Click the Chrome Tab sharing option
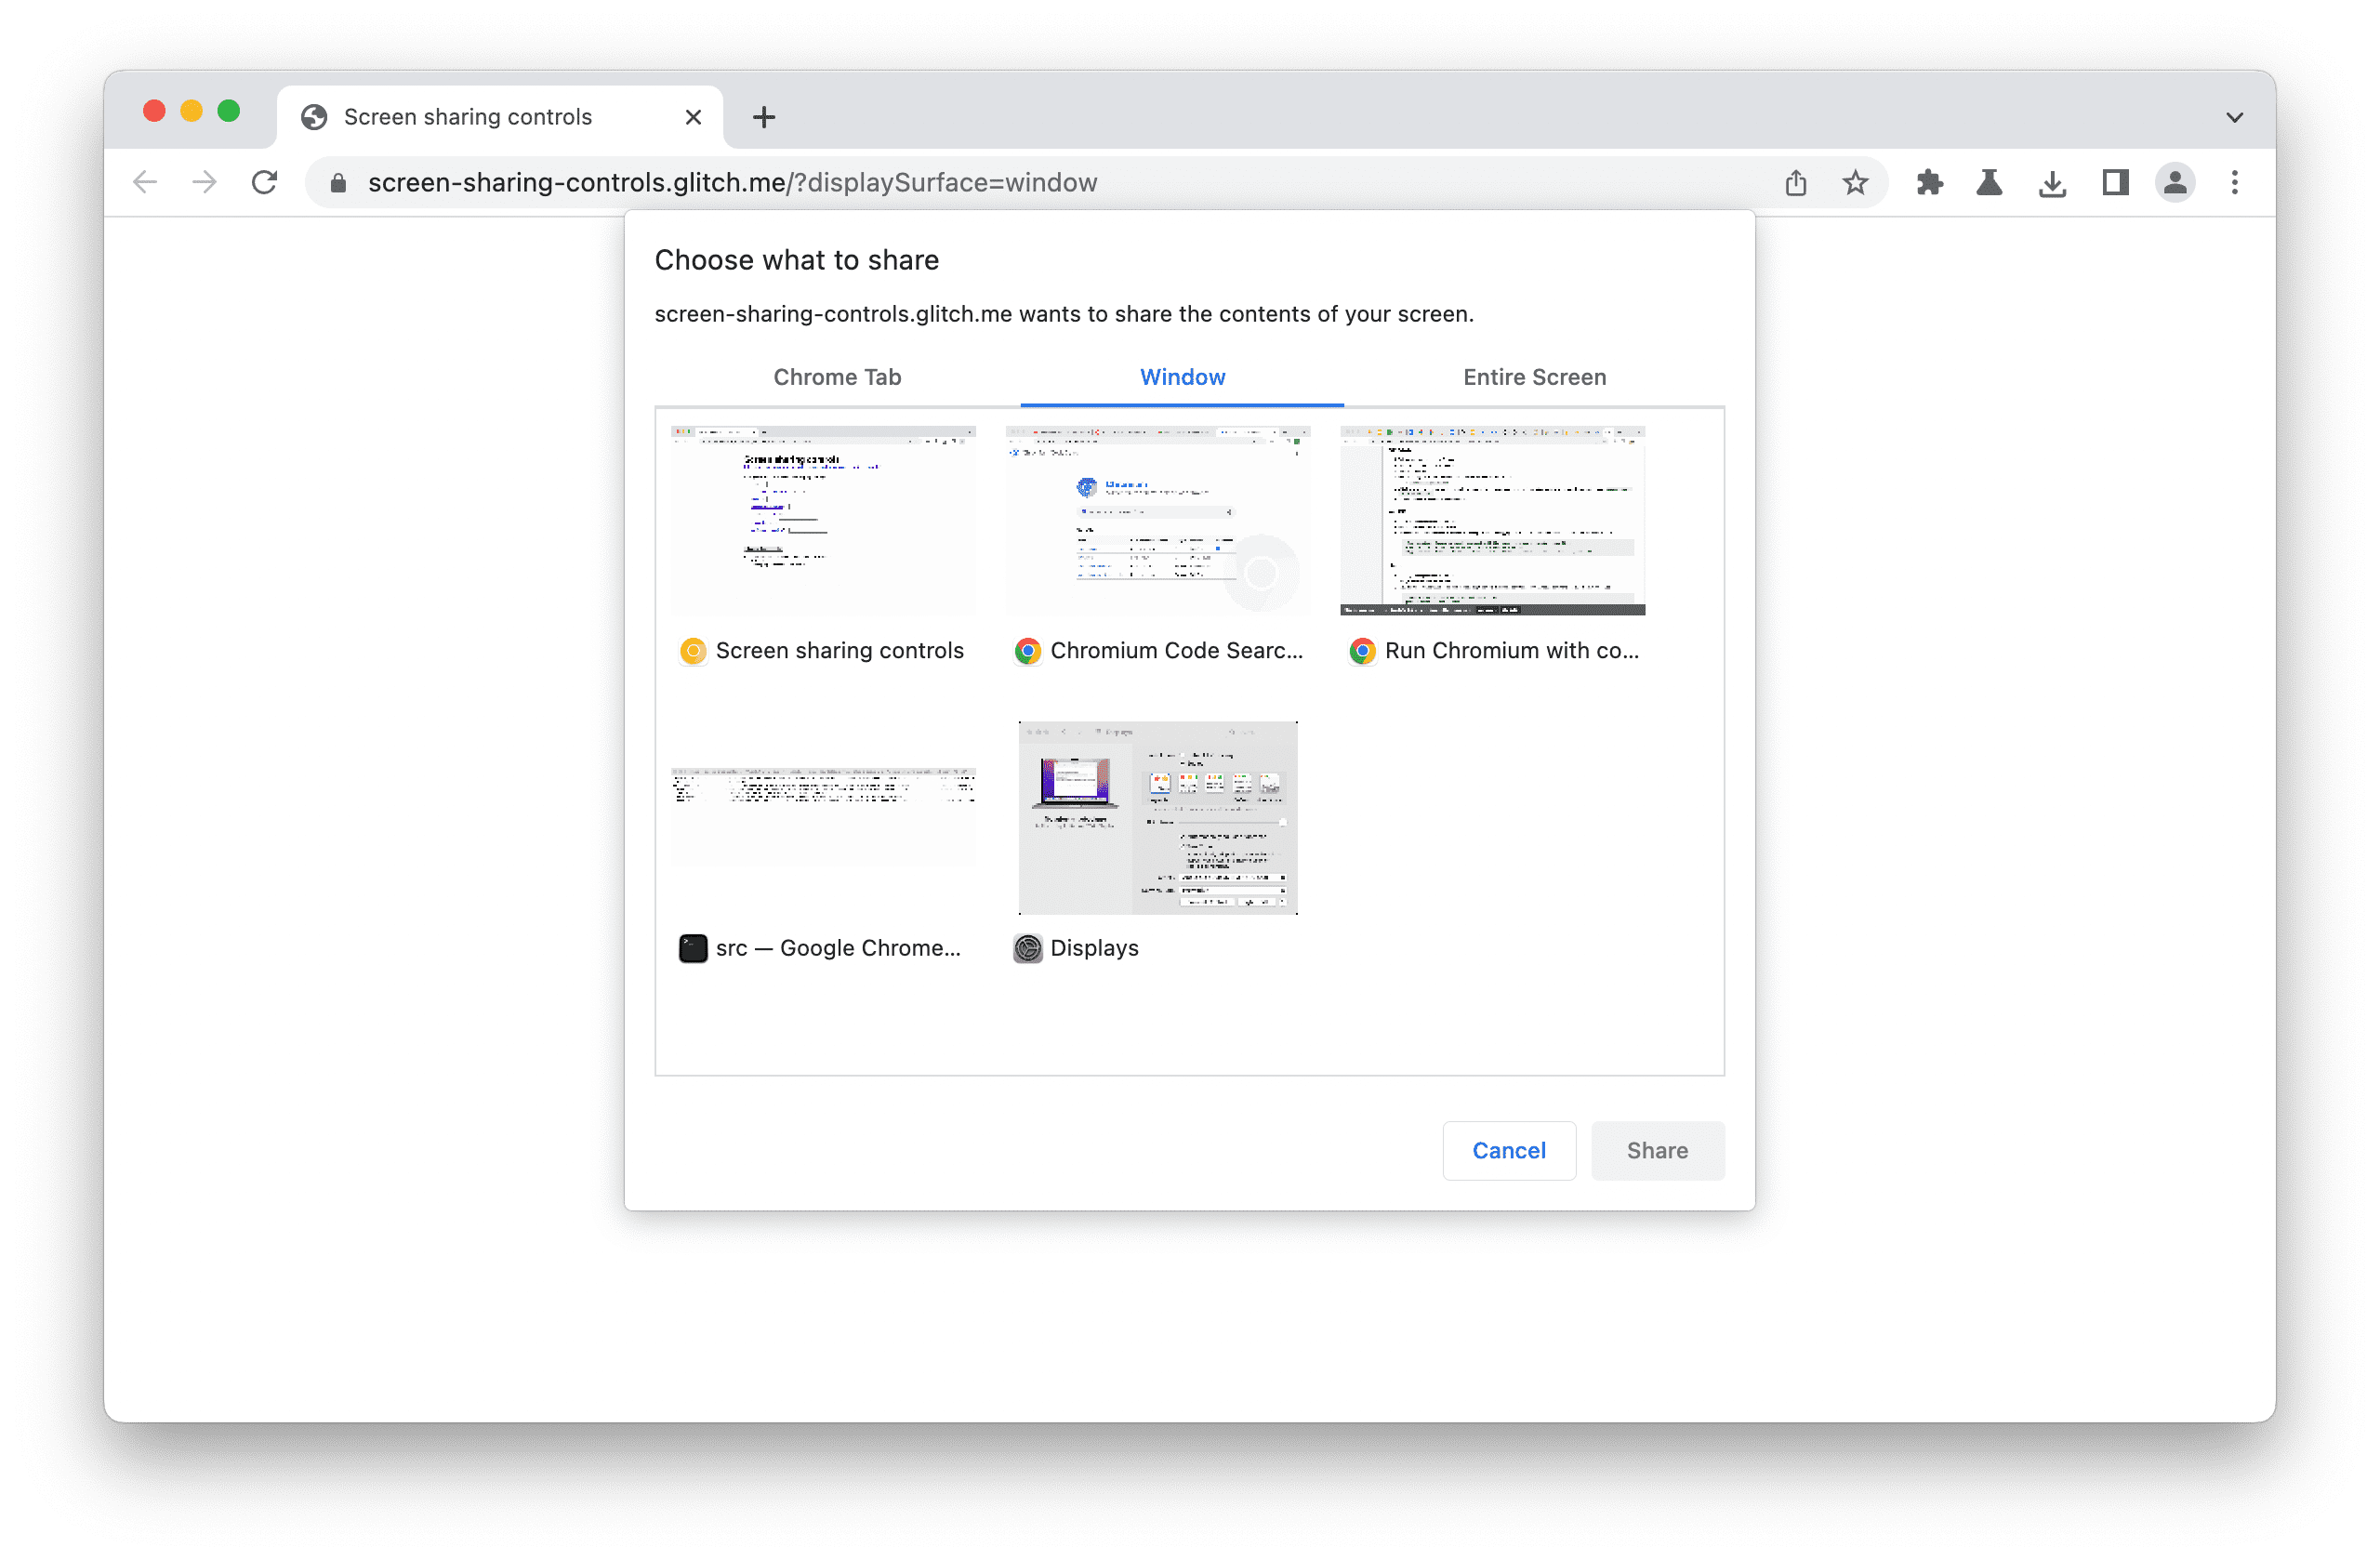Viewport: 2380px width, 1560px height. pyautogui.click(x=836, y=377)
